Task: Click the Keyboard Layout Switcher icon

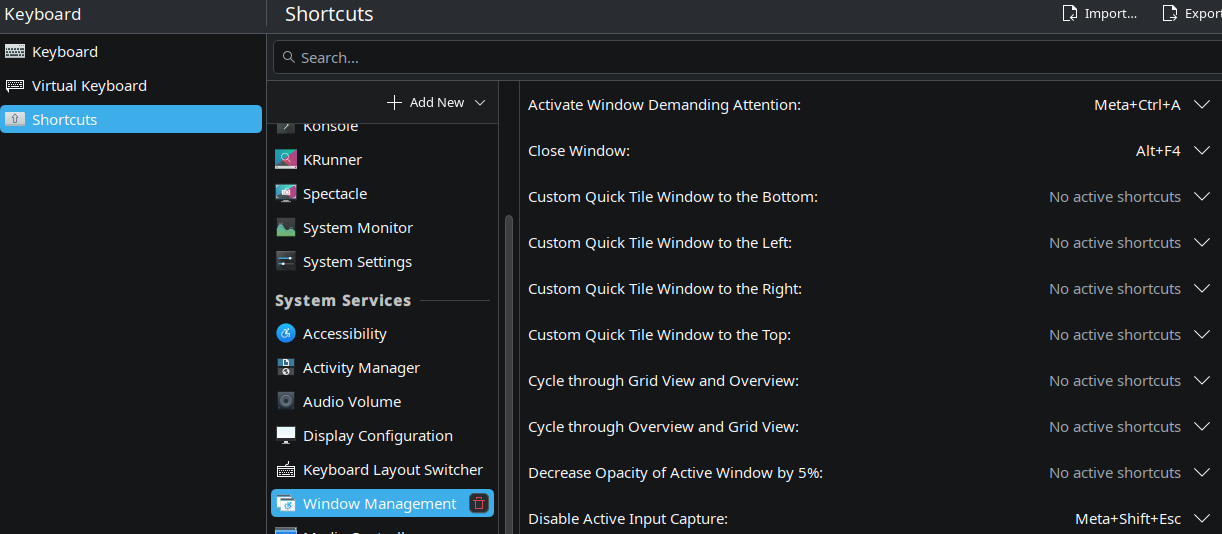Action: click(286, 470)
